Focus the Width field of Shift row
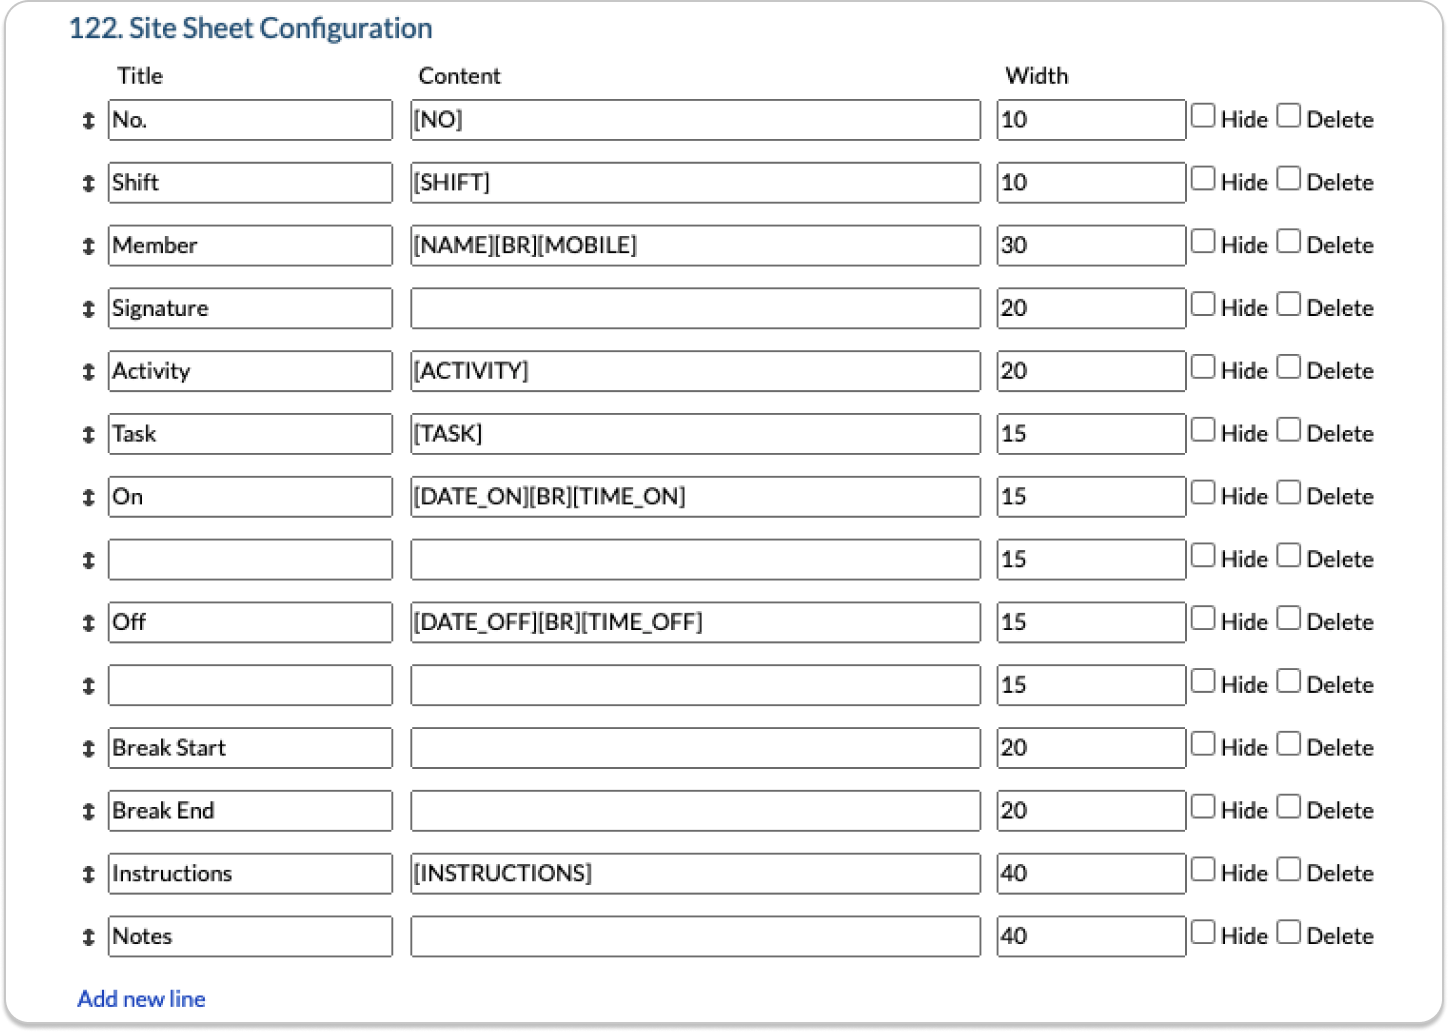Image resolution: width=1448 pixels, height=1032 pixels. (x=1090, y=183)
